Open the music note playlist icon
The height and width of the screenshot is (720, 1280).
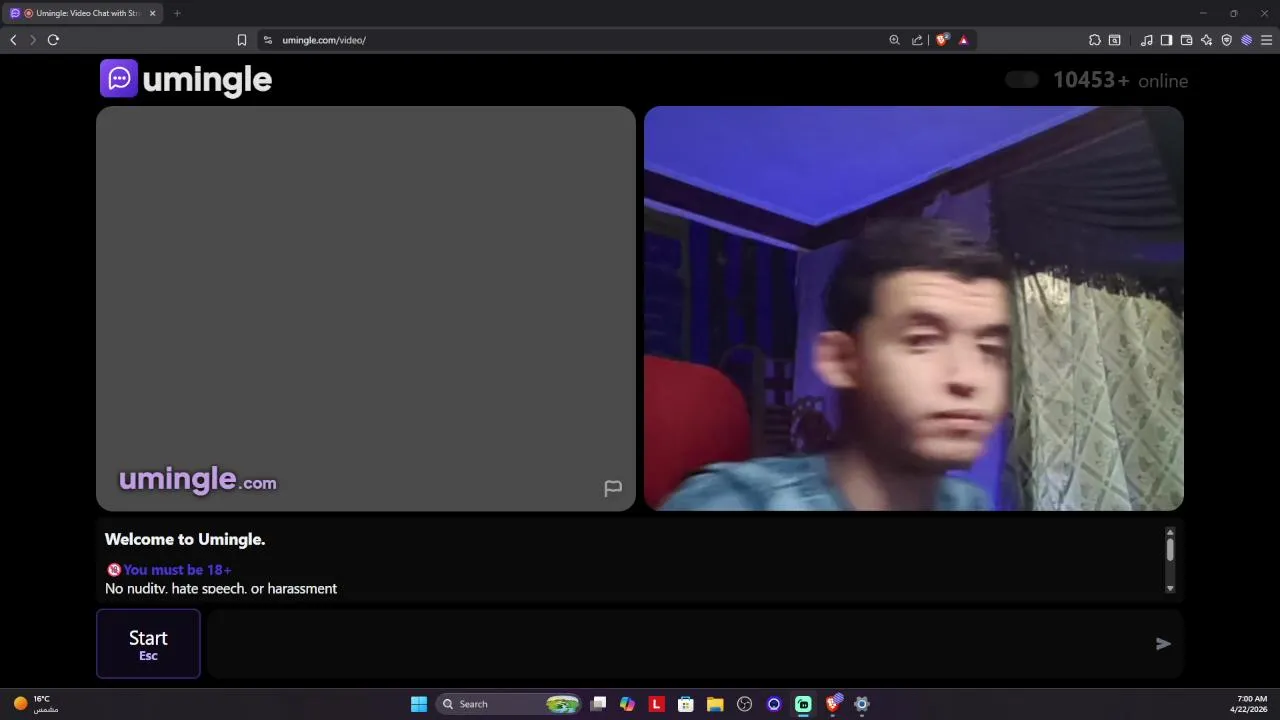(x=1147, y=40)
